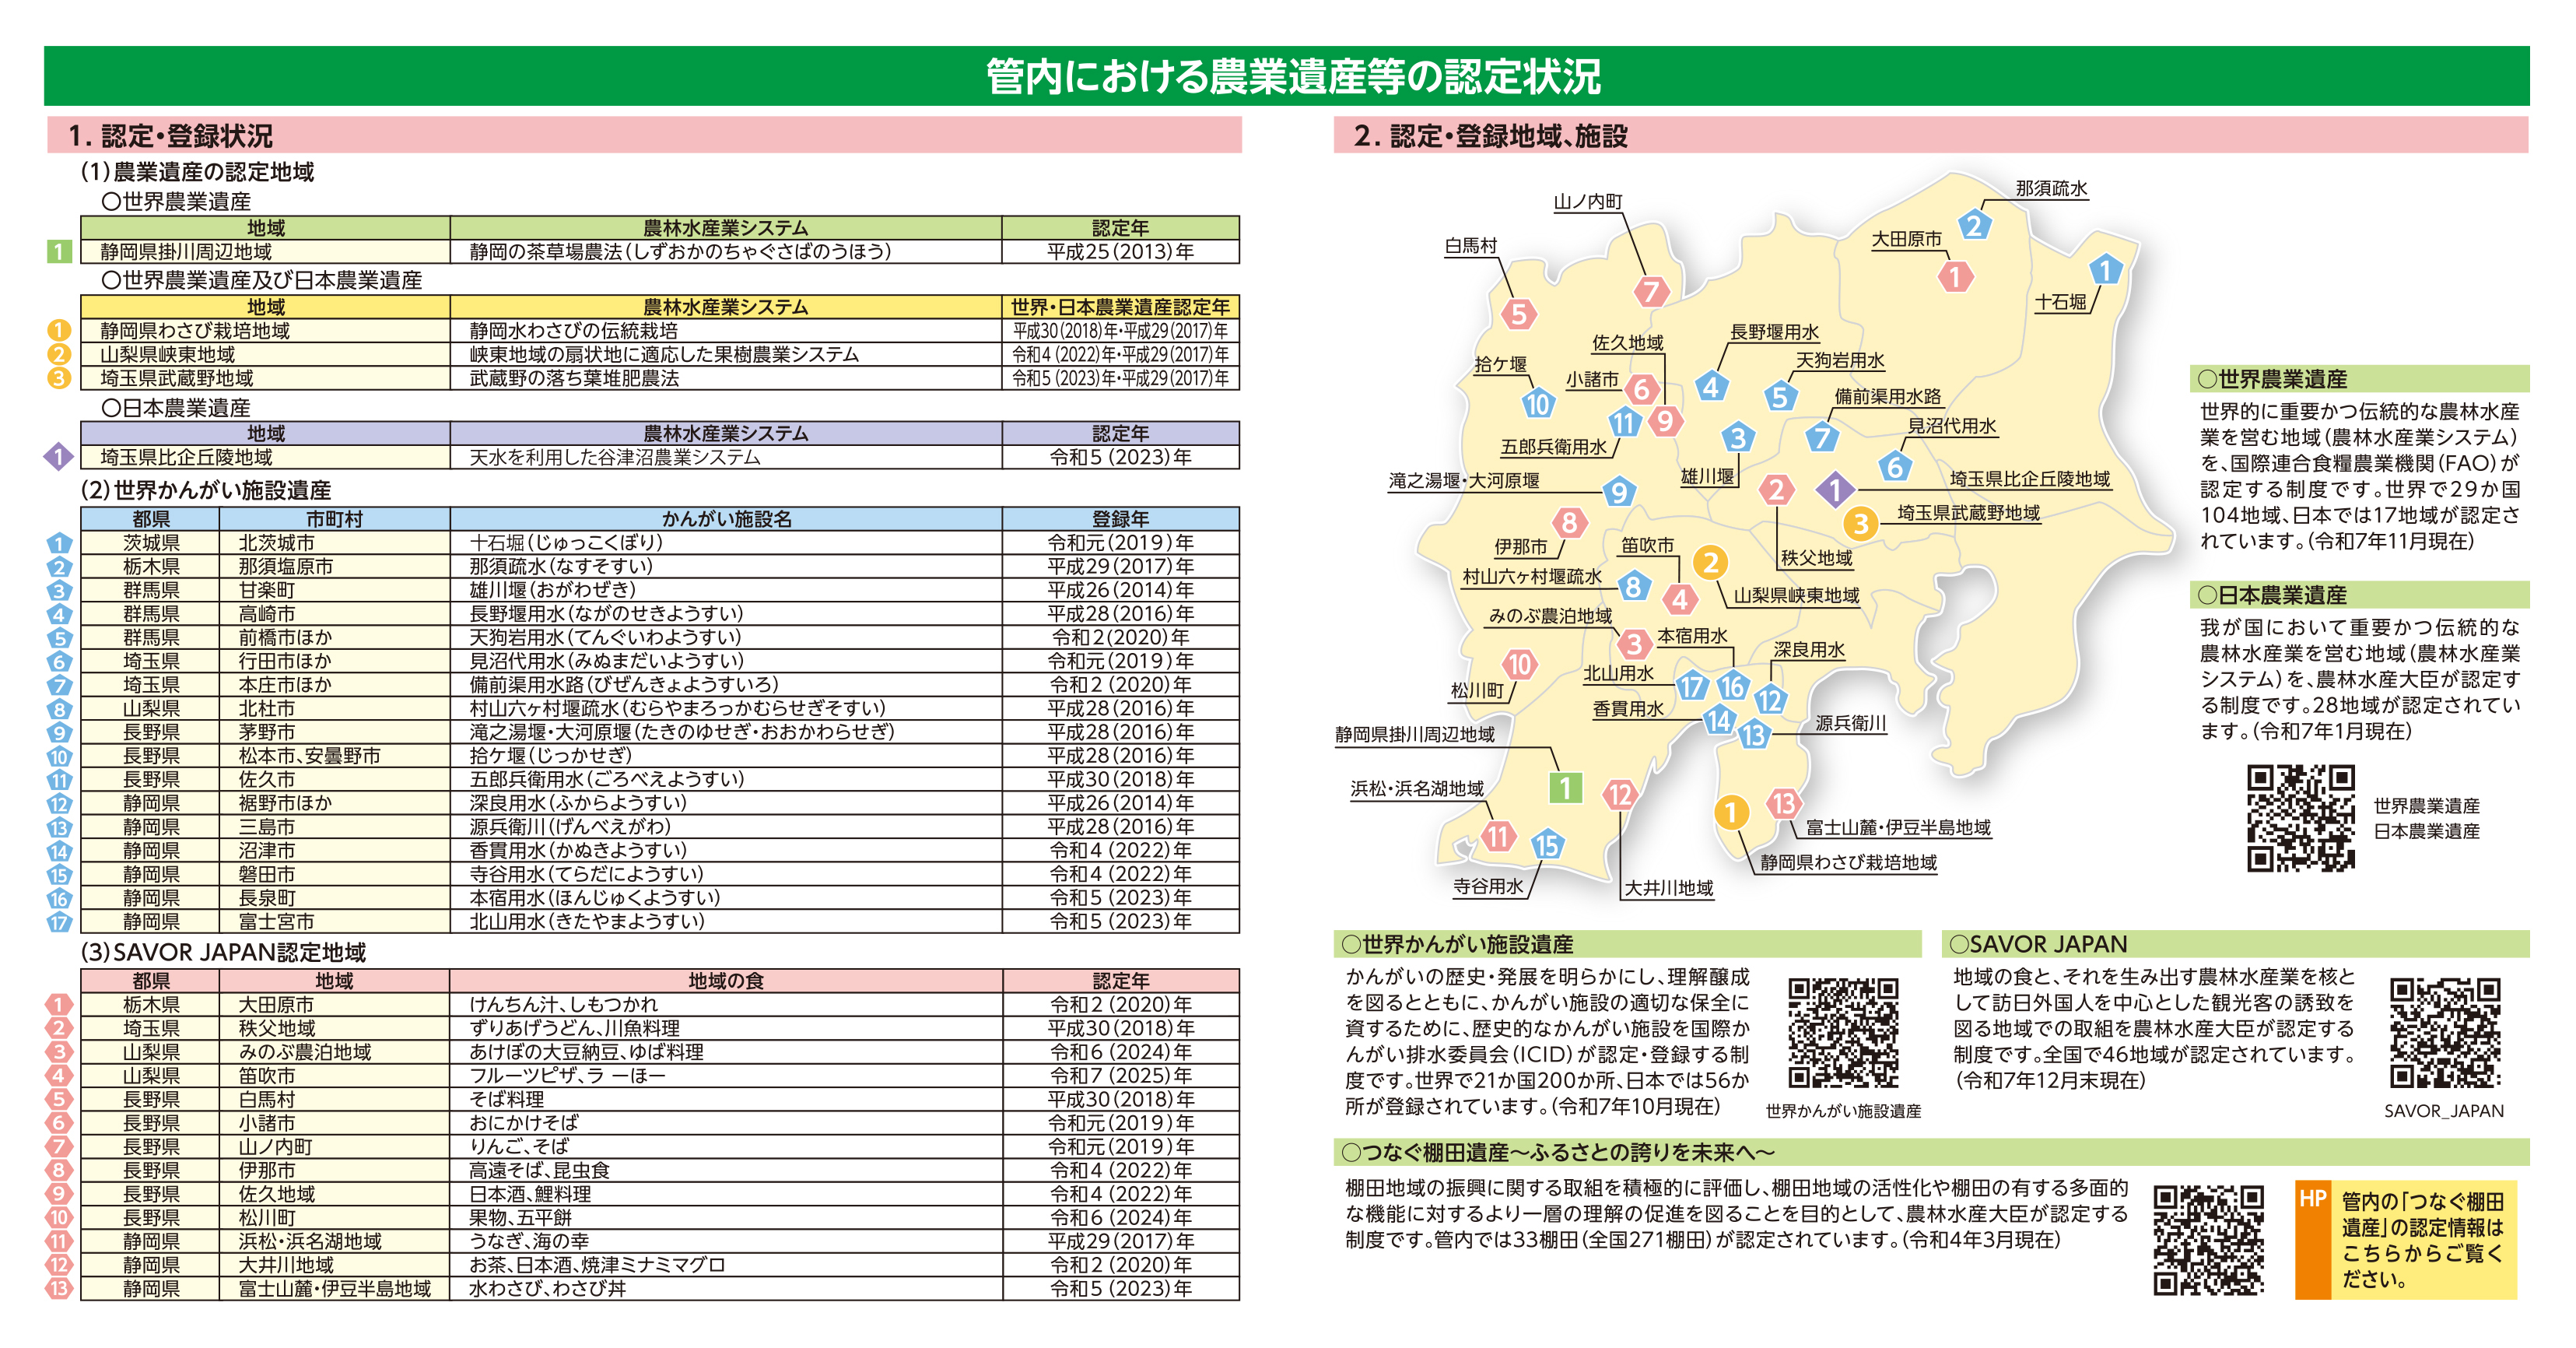2576x1348 pixels.
Task: Click blue map marker 17 next to 北山用水
Action: 1691,686
